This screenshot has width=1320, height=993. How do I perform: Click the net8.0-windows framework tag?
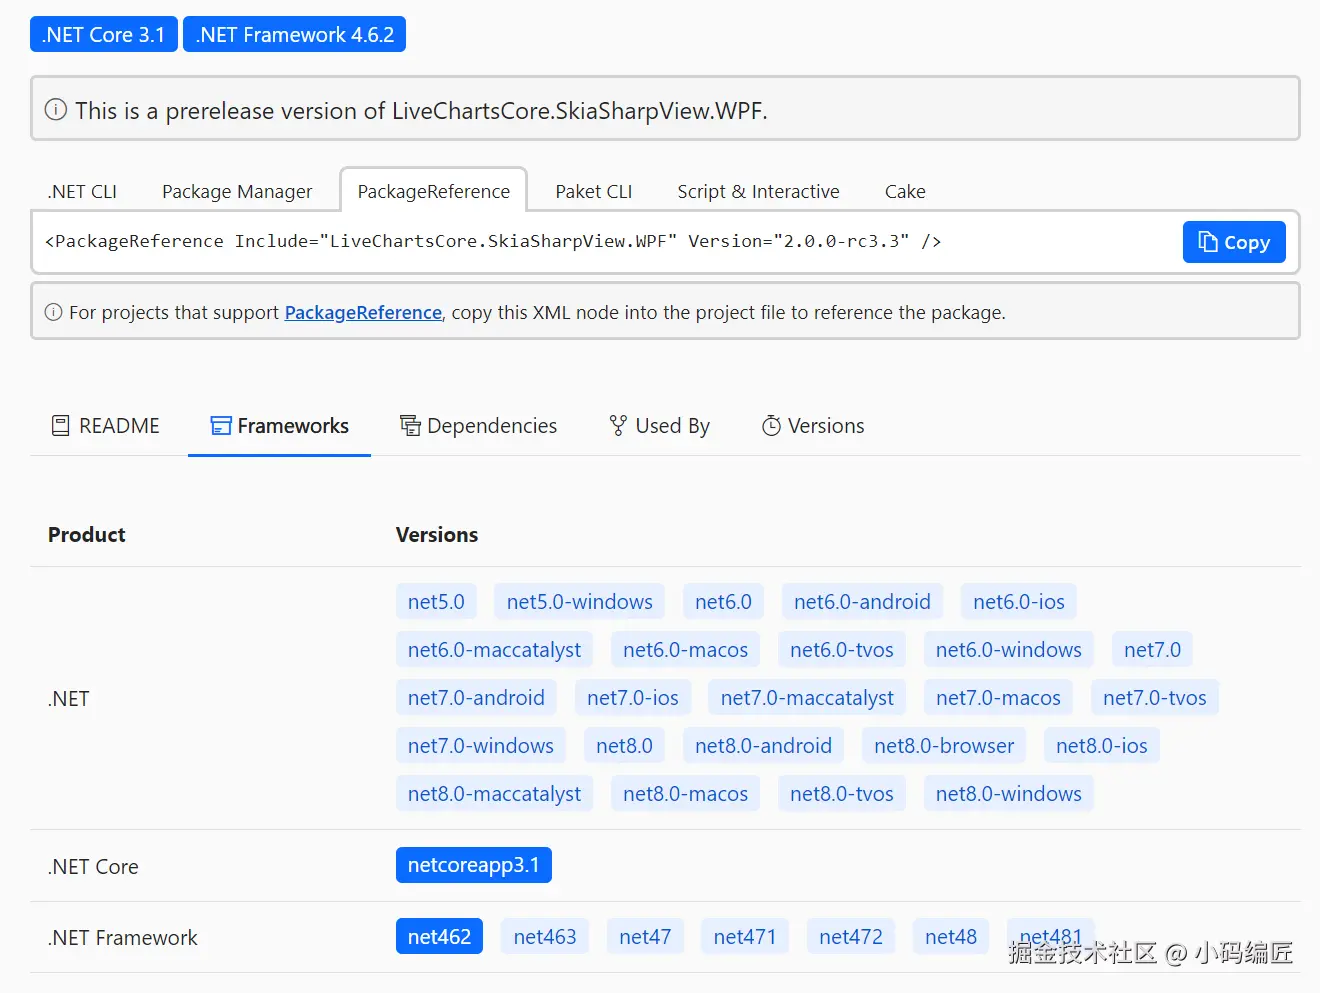click(x=1008, y=794)
